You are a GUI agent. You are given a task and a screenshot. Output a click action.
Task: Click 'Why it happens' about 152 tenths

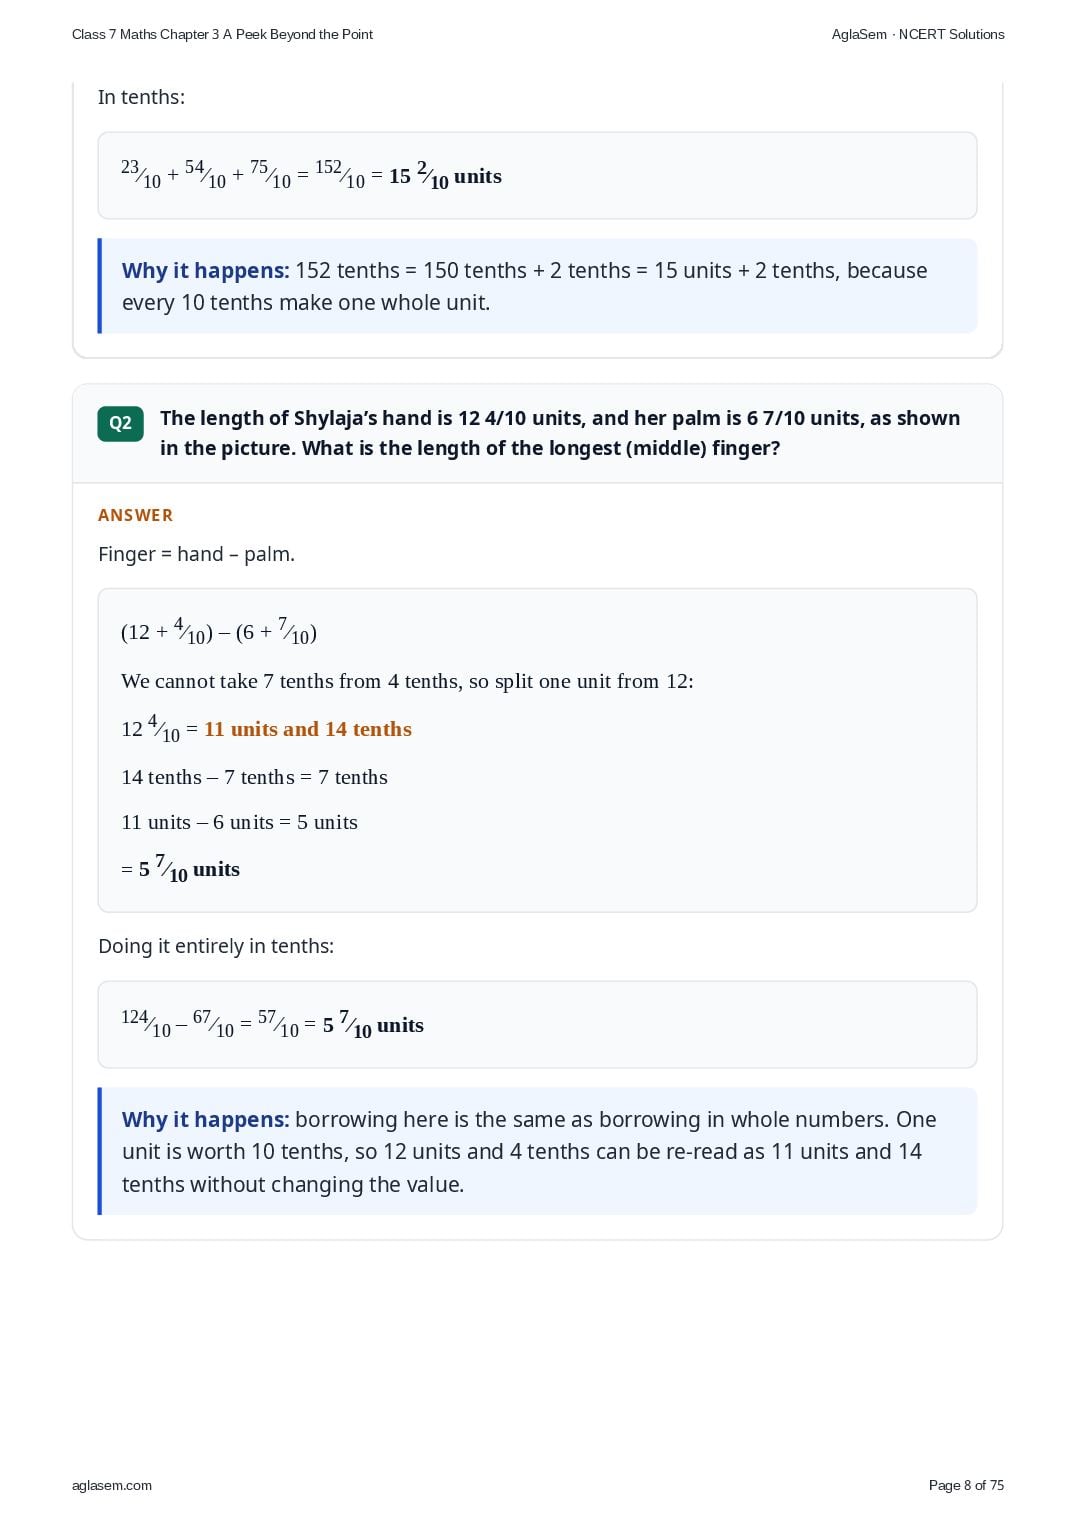pos(205,270)
